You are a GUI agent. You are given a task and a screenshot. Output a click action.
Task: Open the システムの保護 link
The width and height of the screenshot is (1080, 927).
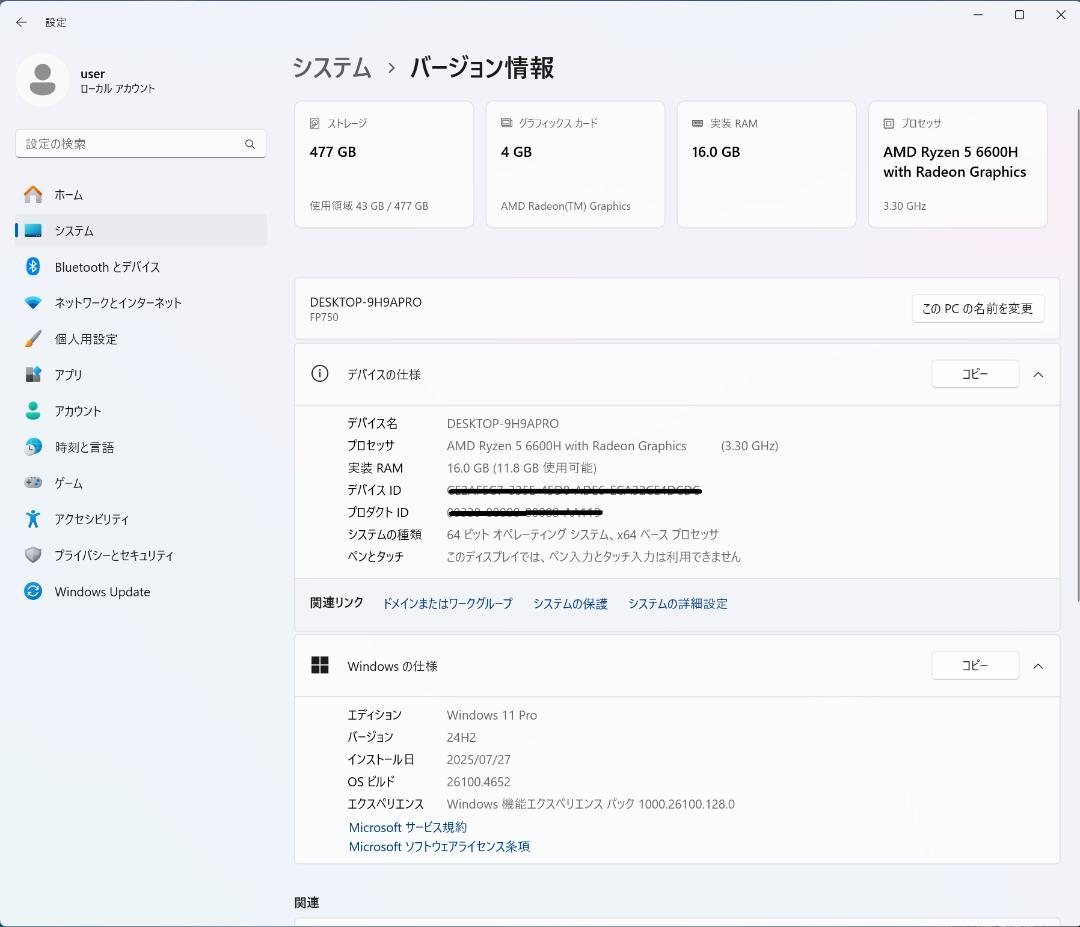tap(569, 603)
